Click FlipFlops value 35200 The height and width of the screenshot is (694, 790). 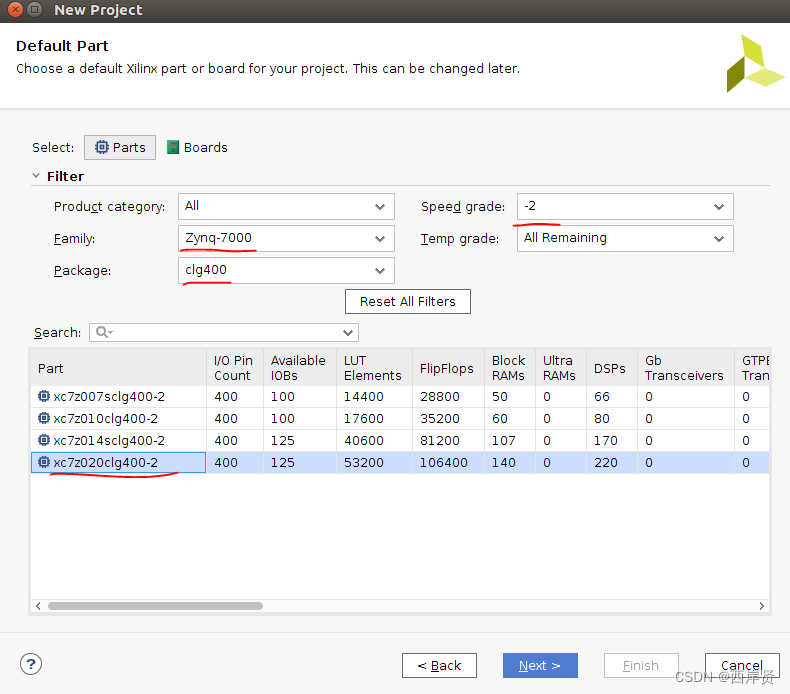[439, 419]
